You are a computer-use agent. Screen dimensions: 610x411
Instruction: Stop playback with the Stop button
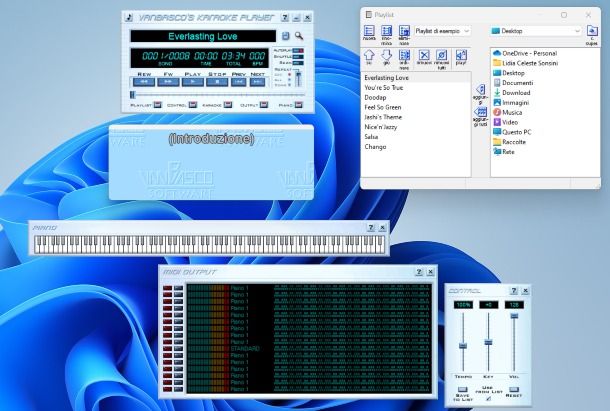(x=217, y=82)
